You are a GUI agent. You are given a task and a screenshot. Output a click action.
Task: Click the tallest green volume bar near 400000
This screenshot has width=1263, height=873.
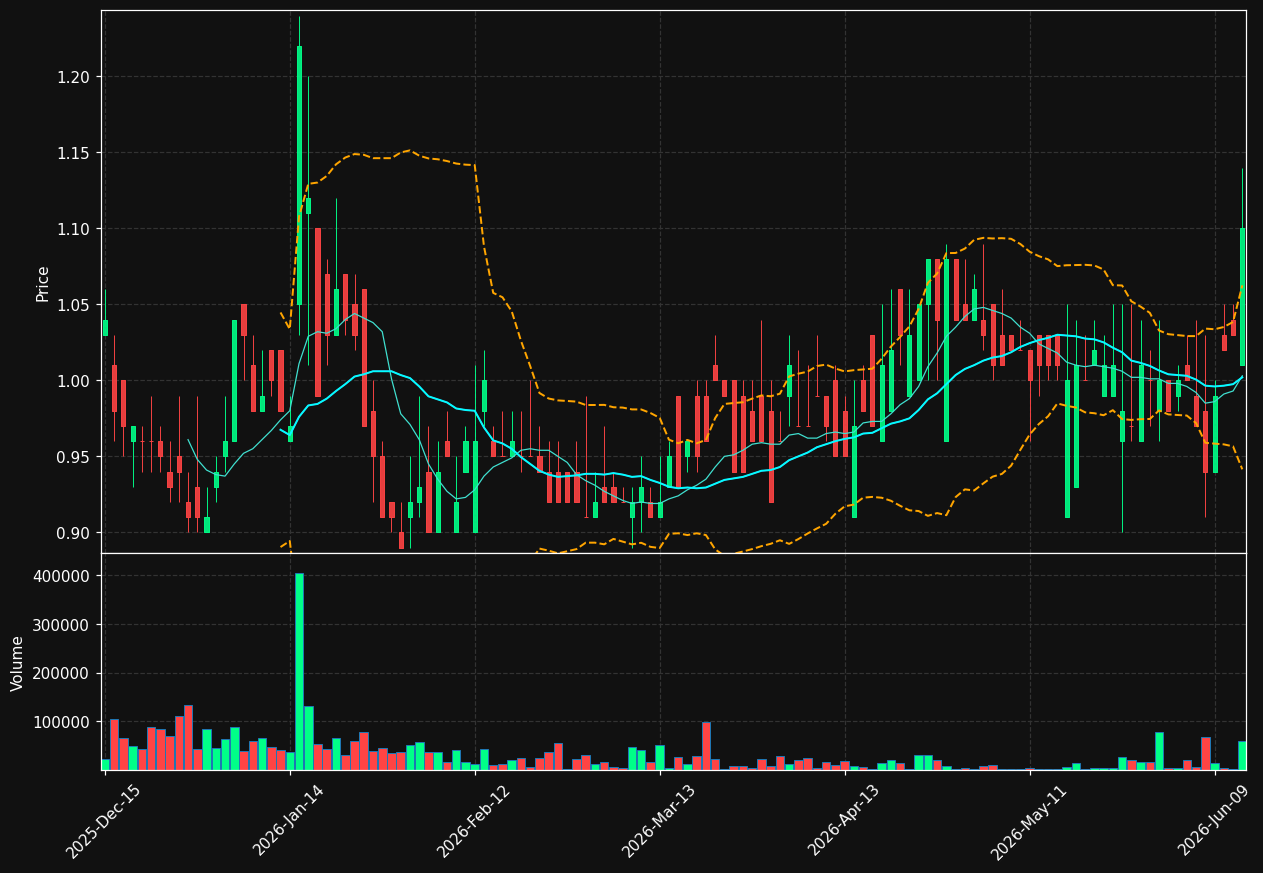tap(299, 671)
